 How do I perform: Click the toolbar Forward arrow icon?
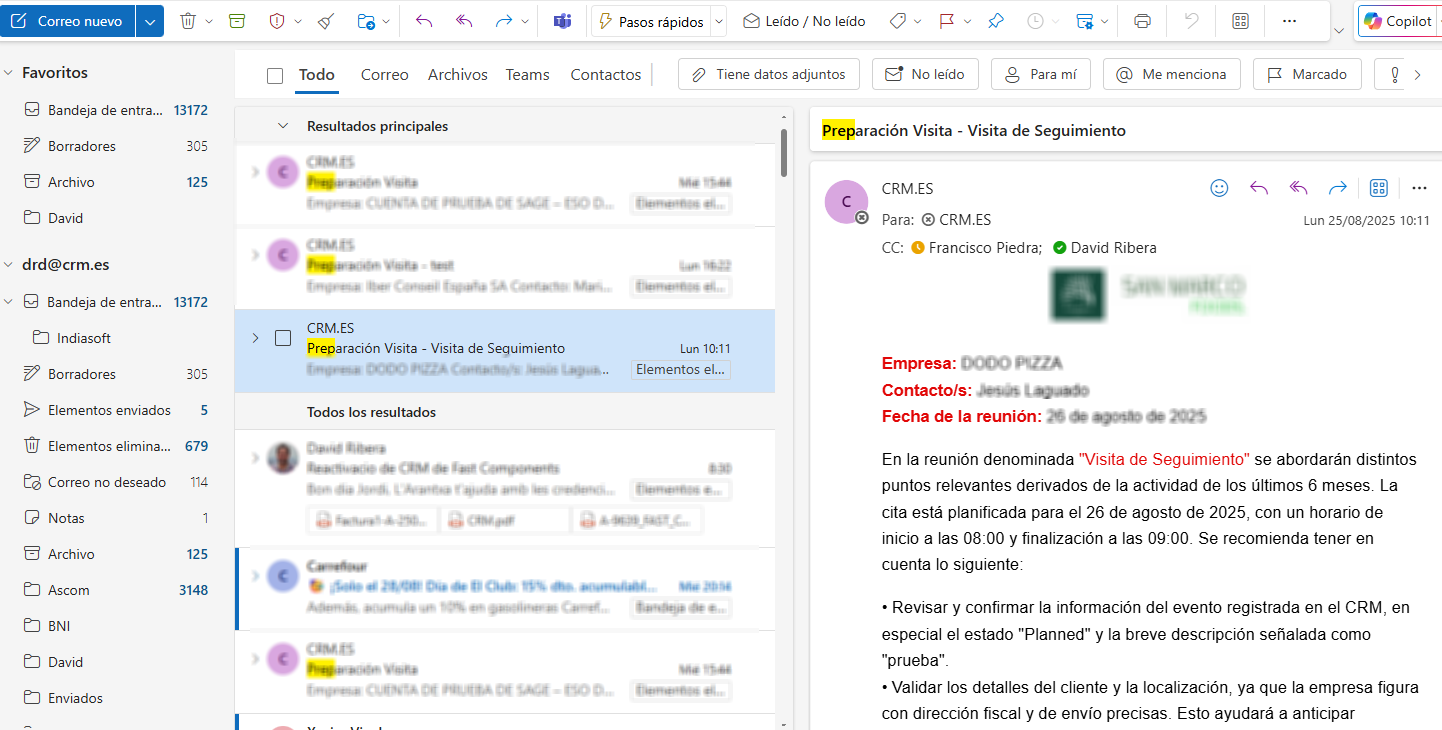pos(504,21)
